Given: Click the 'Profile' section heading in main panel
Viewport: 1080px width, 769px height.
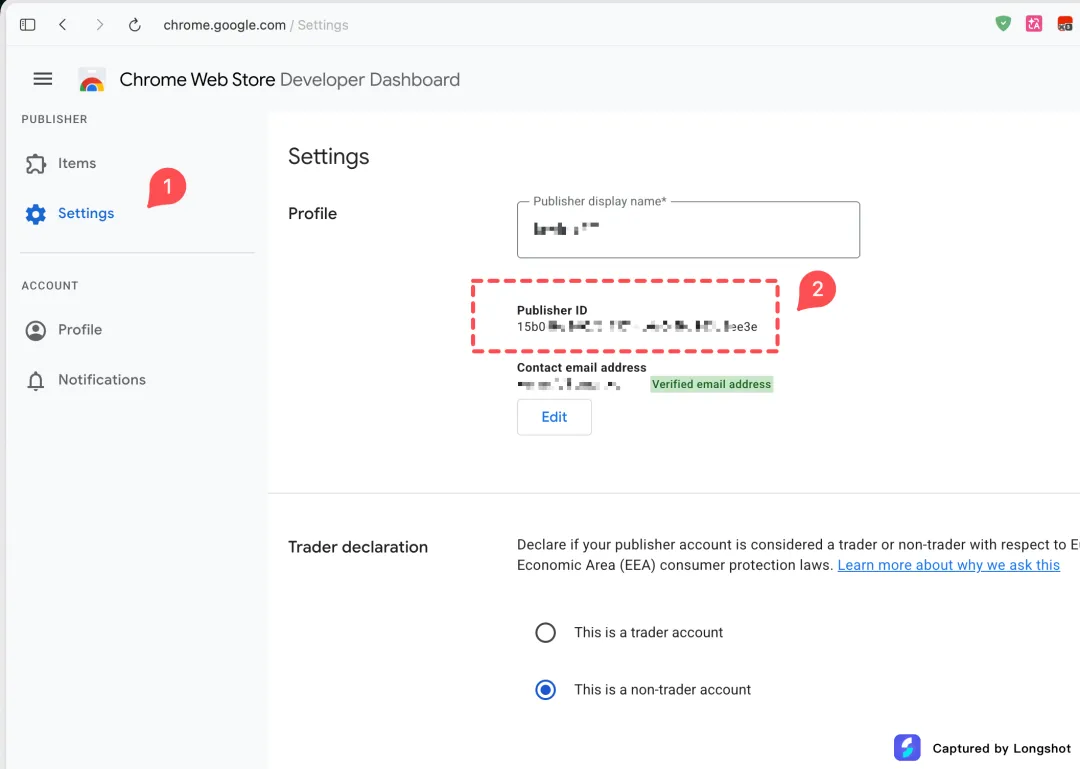Looking at the screenshot, I should pyautogui.click(x=312, y=214).
